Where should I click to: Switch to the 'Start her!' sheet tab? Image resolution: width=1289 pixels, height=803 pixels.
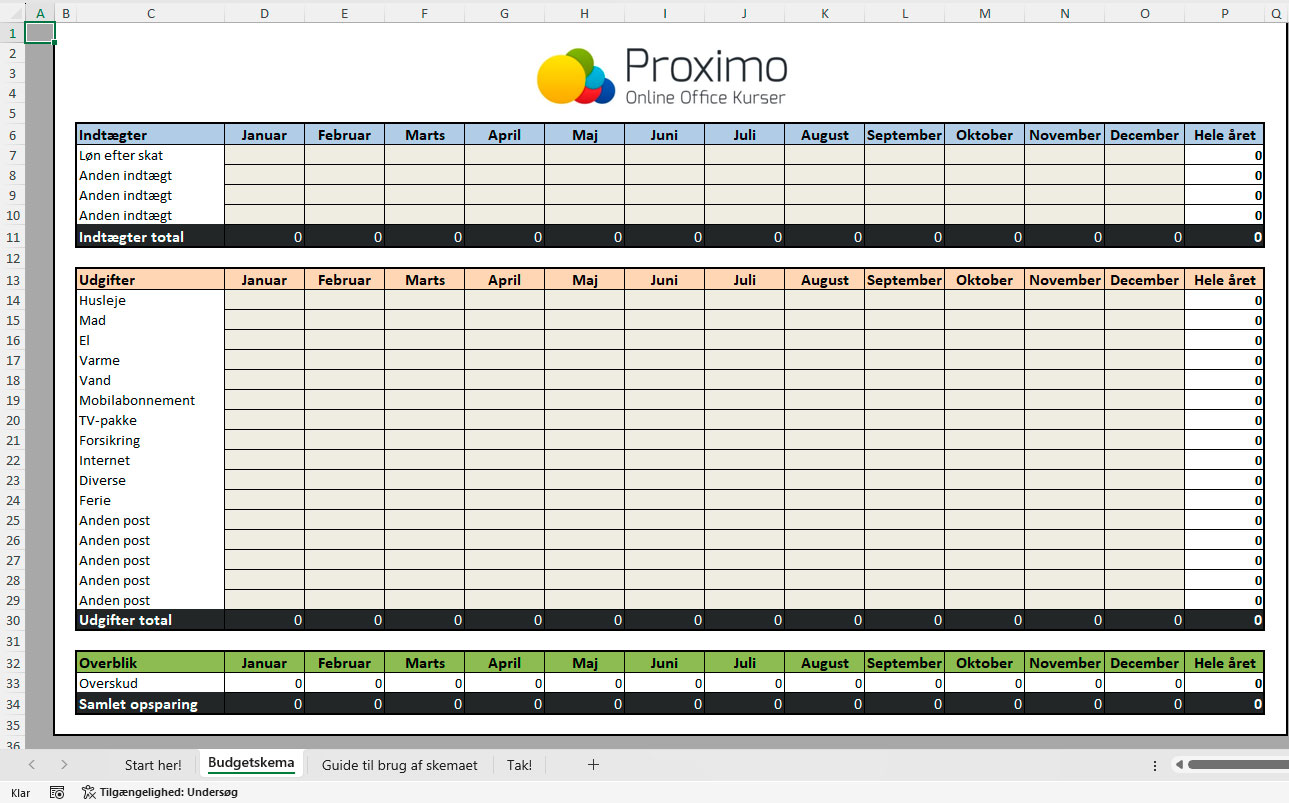pyautogui.click(x=152, y=764)
